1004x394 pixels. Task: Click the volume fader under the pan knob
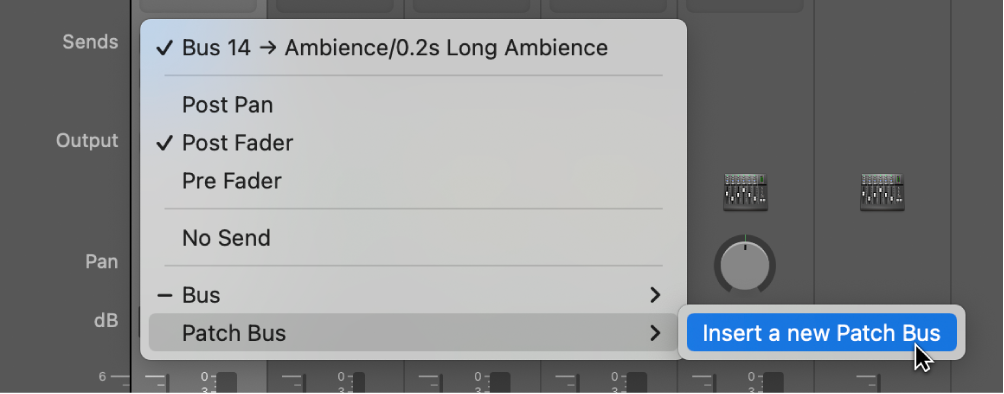click(x=773, y=382)
